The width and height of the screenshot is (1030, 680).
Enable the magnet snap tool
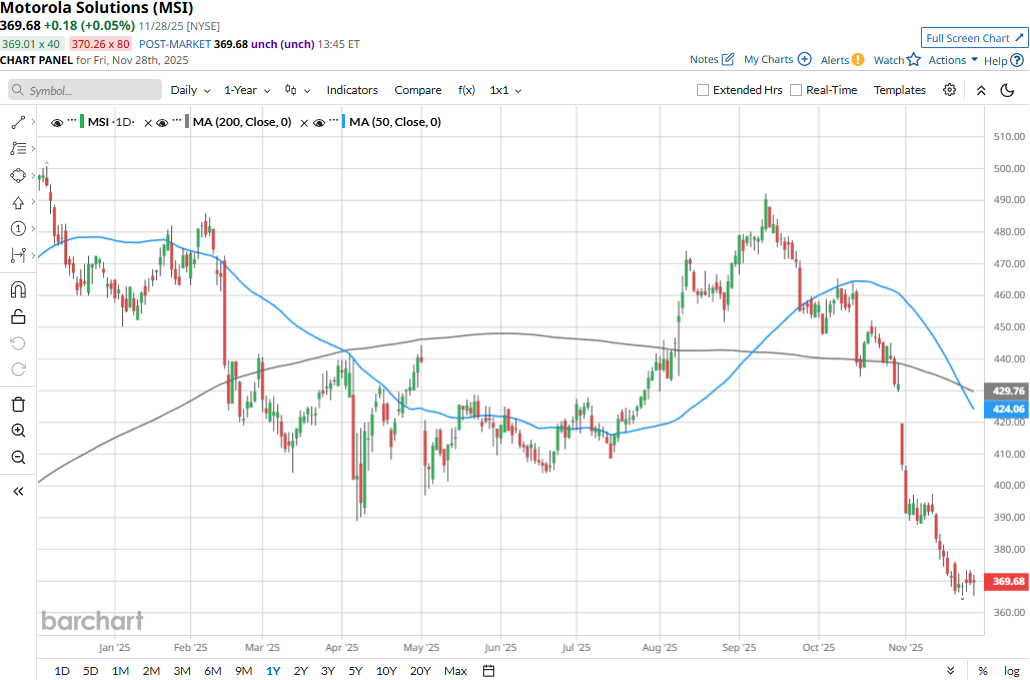coord(18,290)
